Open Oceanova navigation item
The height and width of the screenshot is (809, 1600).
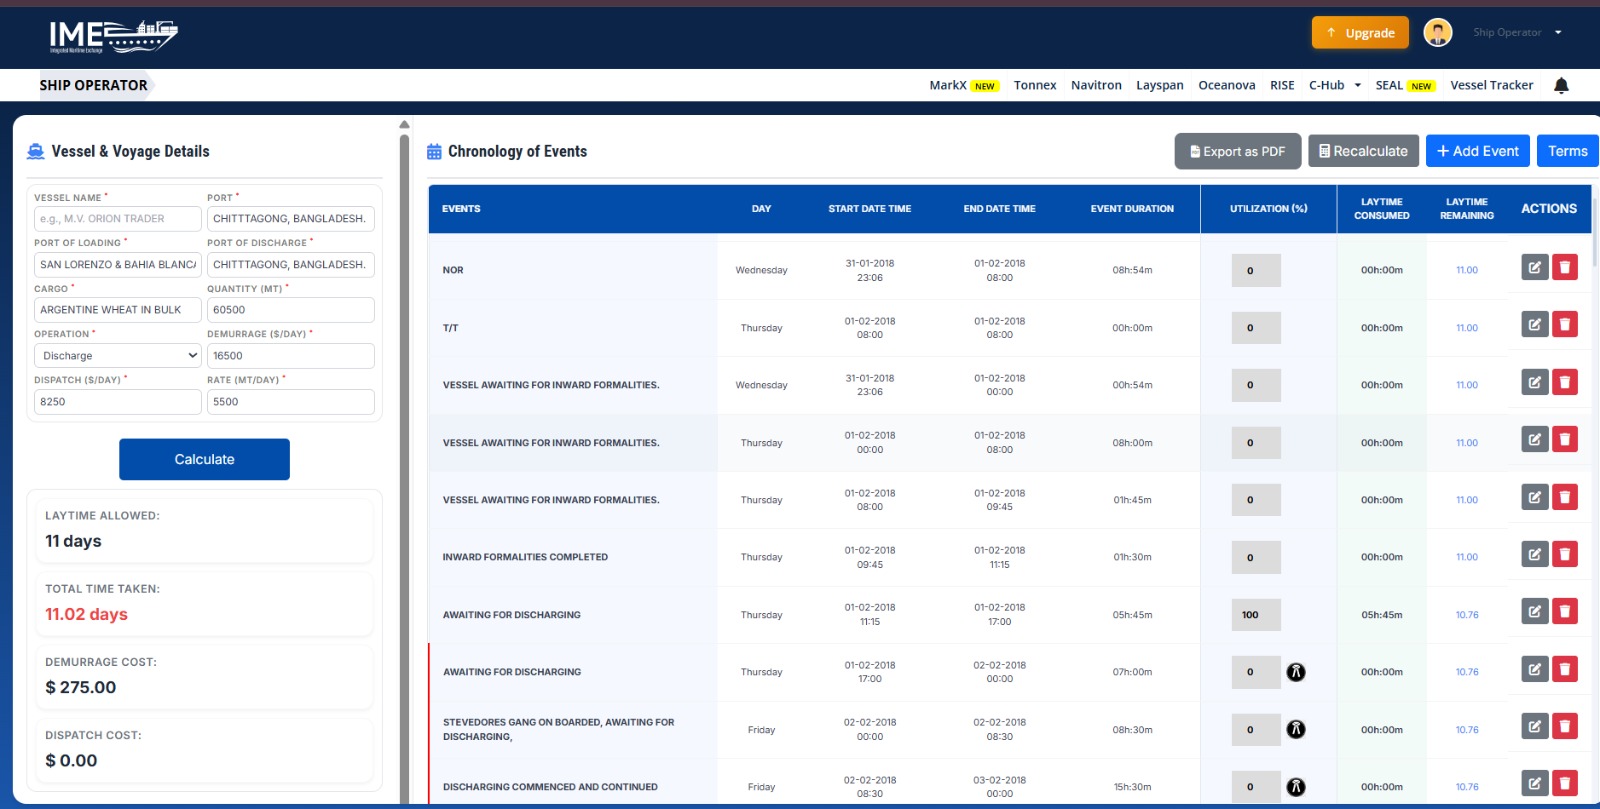pos(1227,86)
